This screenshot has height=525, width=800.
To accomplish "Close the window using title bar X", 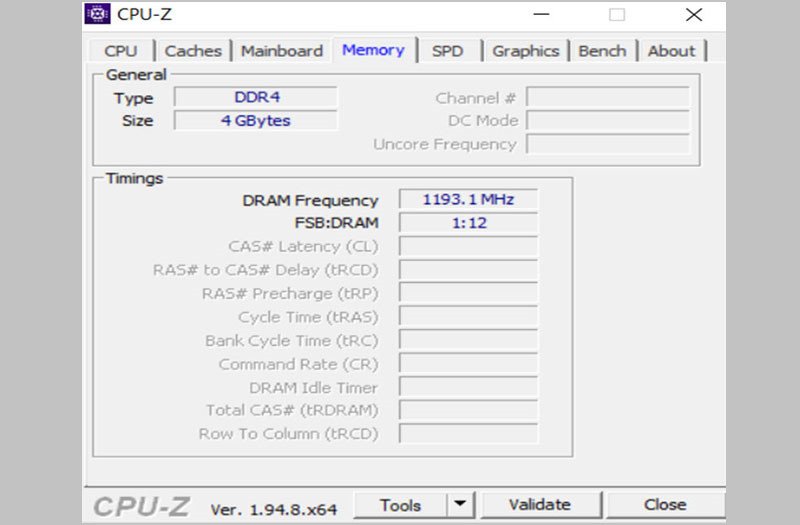I will (693, 14).
